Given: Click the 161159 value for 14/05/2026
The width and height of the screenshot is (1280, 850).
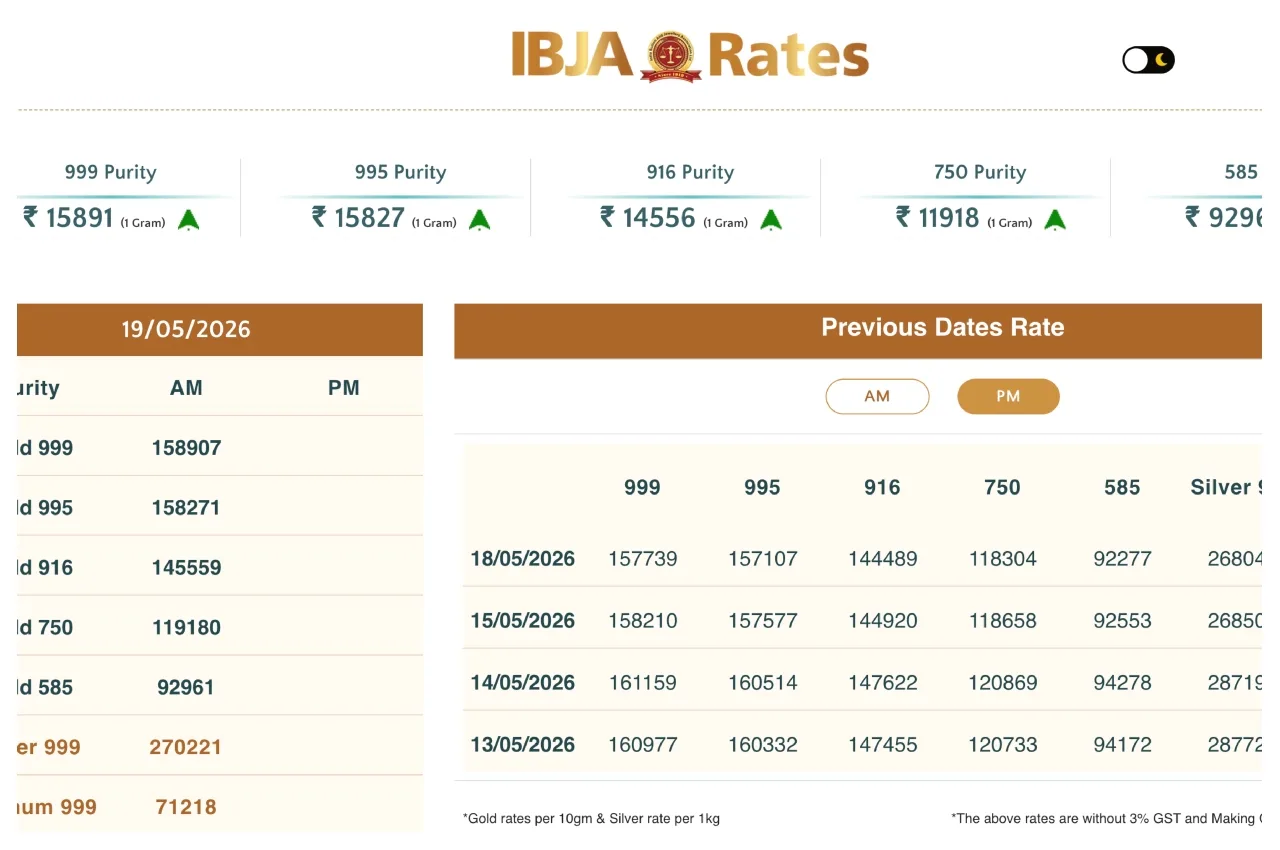Looking at the screenshot, I should tap(643, 683).
